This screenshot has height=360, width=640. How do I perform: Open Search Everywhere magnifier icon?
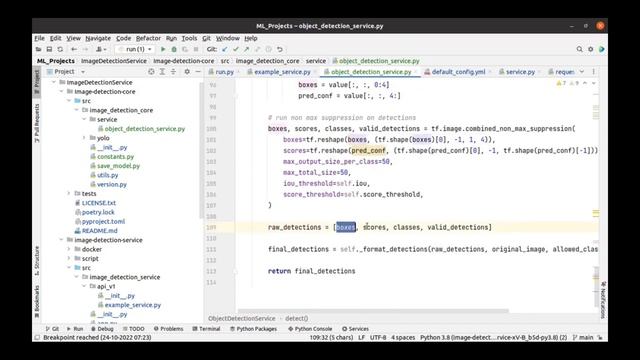(579, 49)
